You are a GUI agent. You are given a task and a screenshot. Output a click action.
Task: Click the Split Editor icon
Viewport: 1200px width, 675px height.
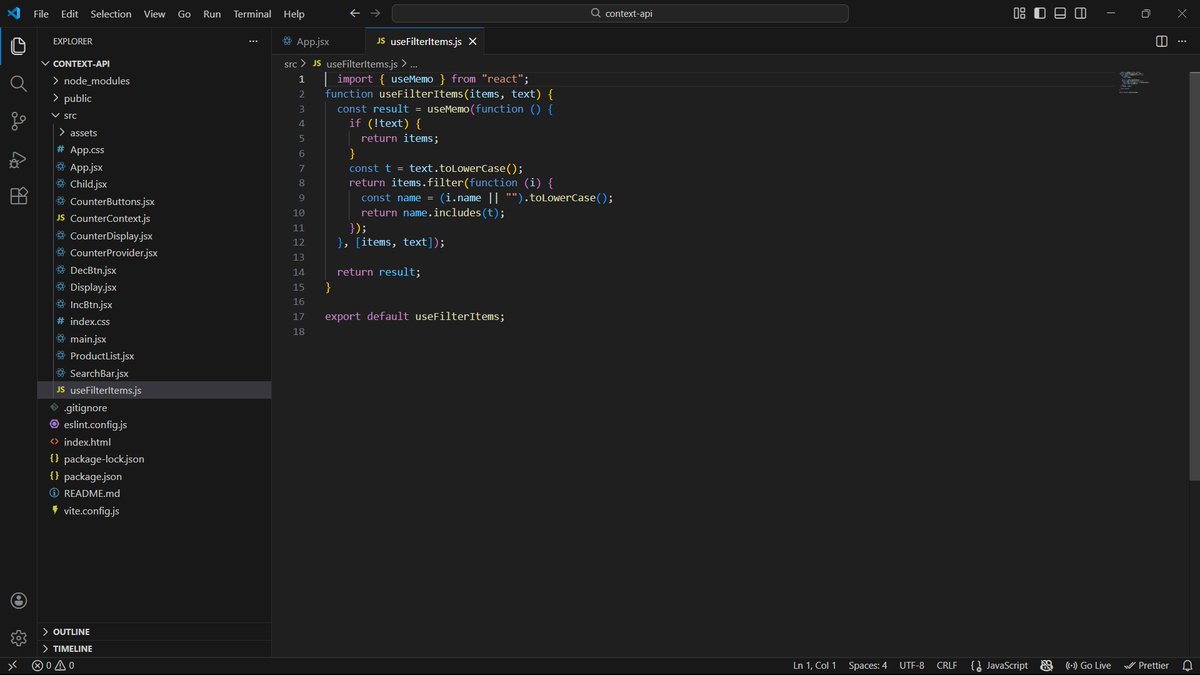[x=1160, y=42]
